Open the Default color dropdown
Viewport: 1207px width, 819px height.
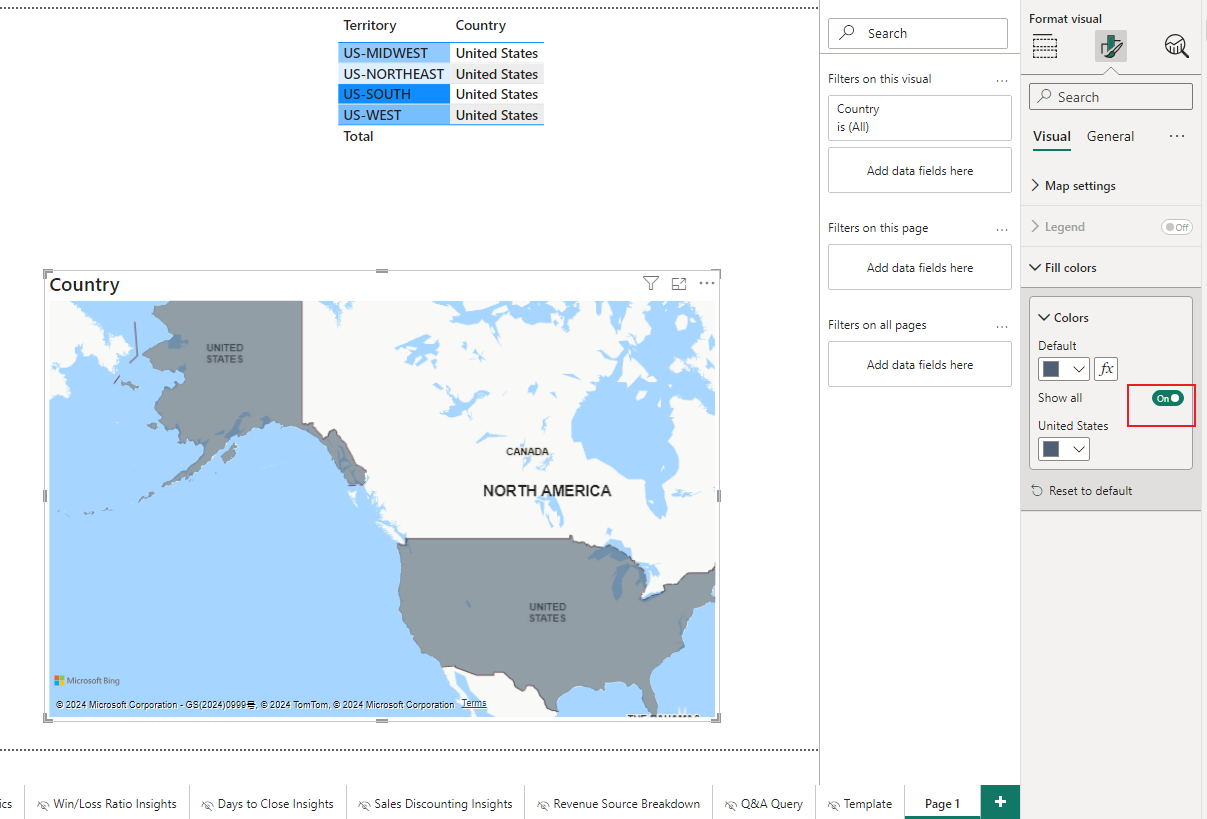coord(1079,369)
